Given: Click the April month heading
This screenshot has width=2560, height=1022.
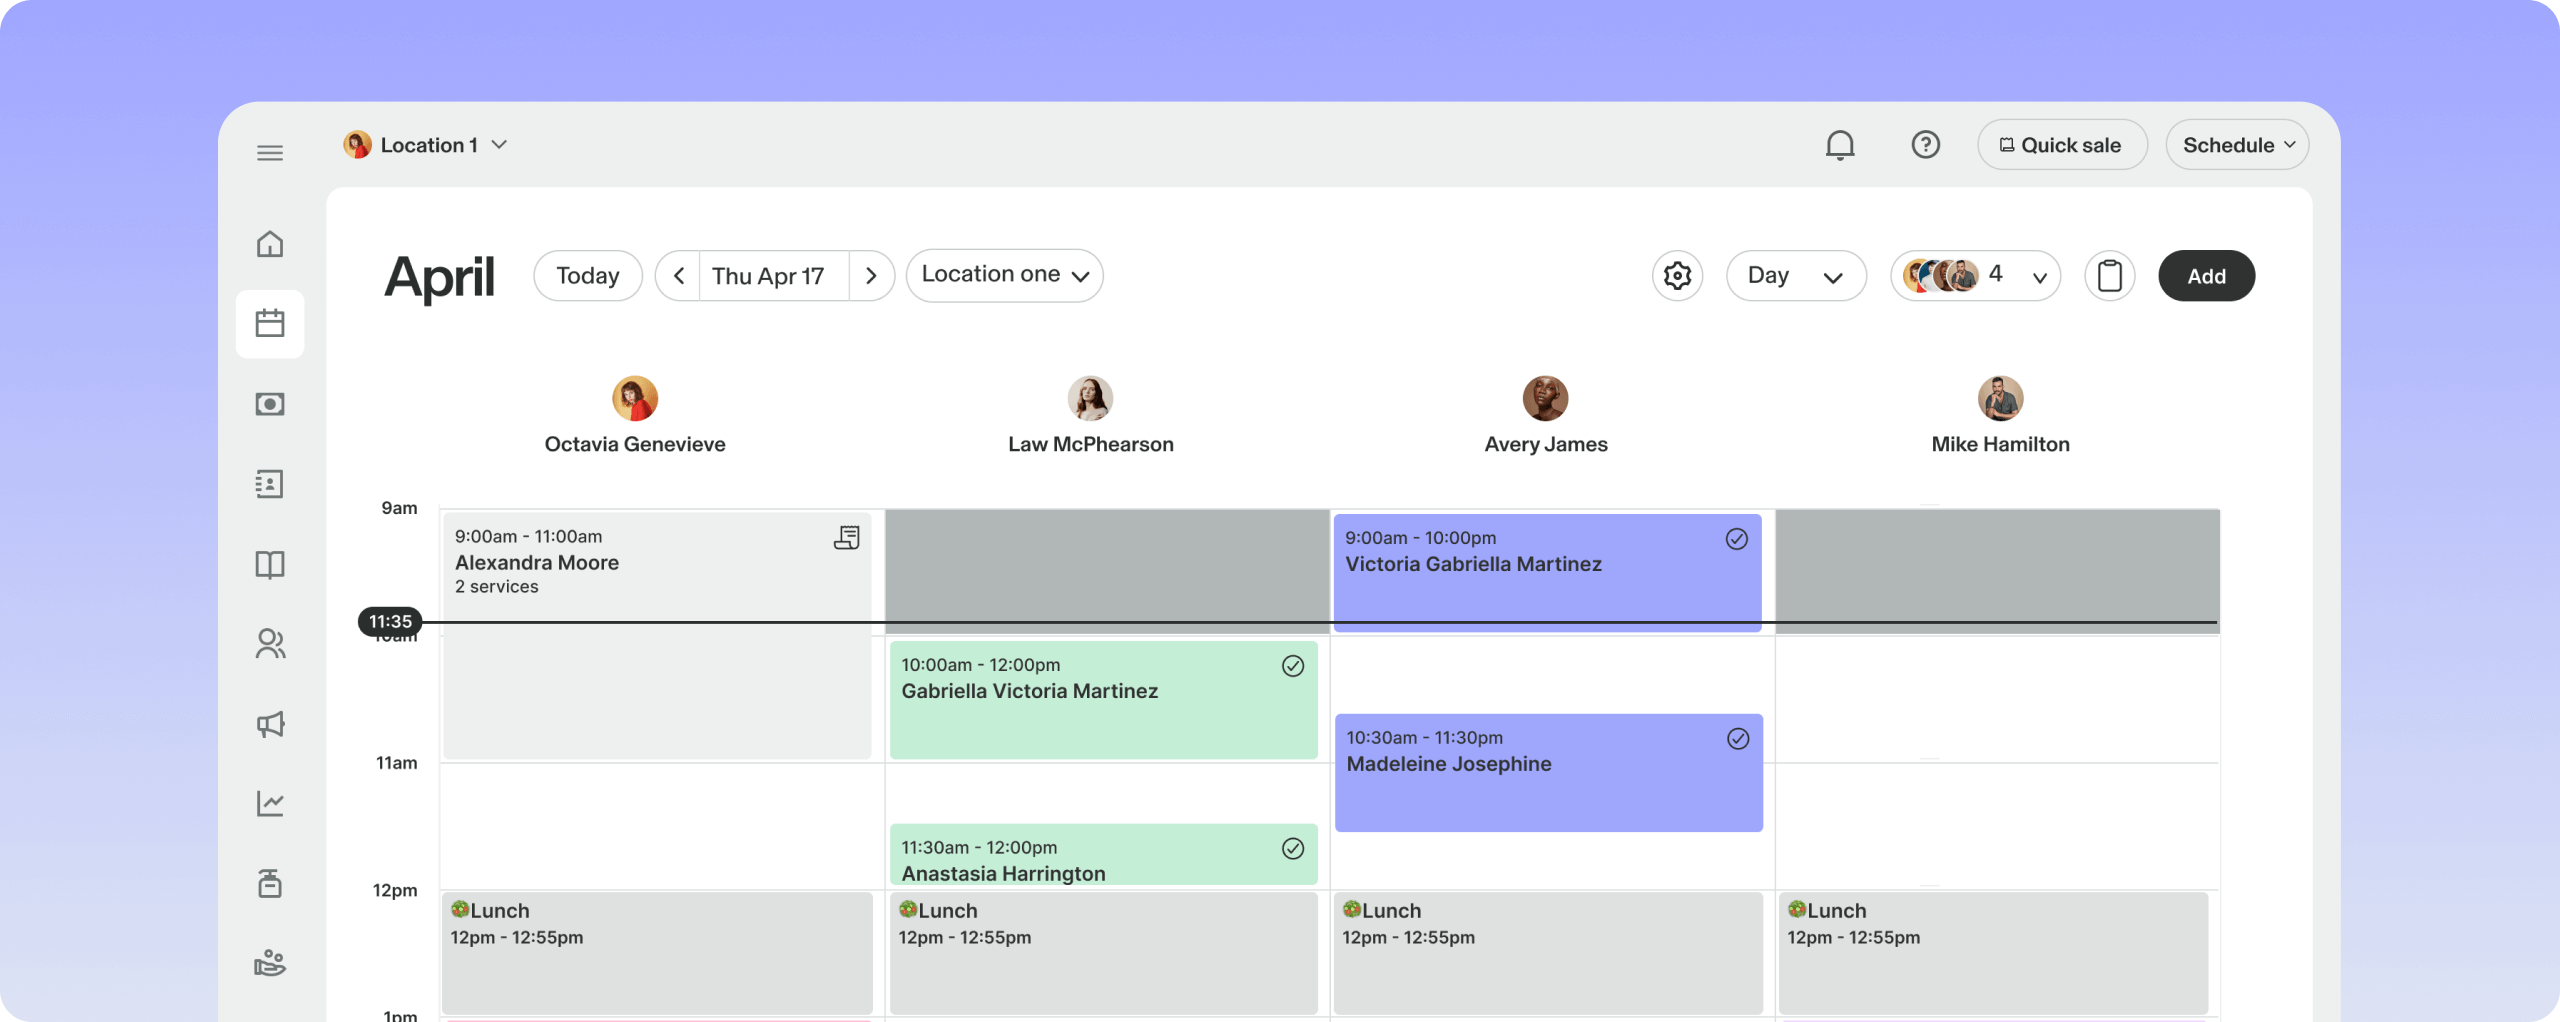Looking at the screenshot, I should coord(439,277).
